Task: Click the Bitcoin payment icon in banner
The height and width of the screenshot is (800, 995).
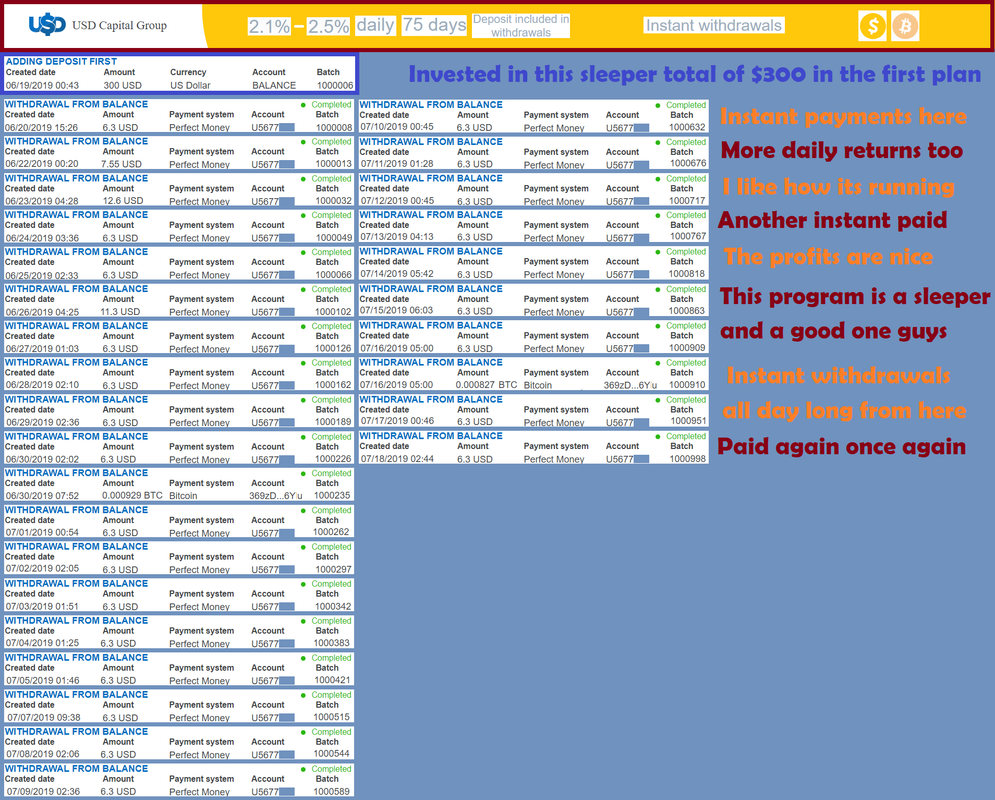Action: 905,26
